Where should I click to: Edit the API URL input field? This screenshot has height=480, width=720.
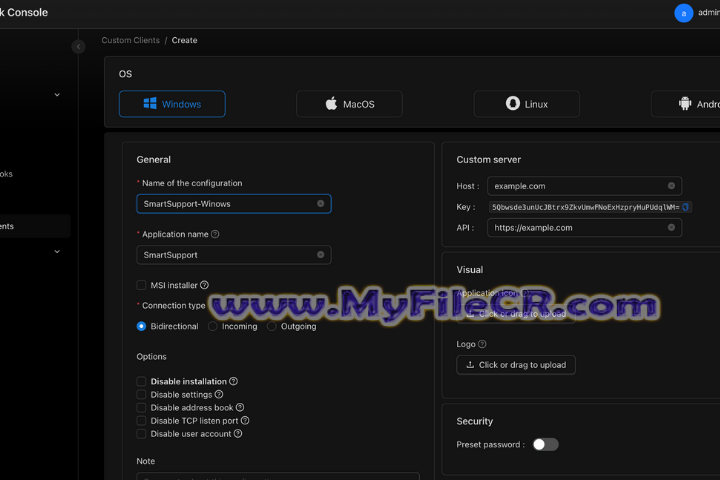point(585,227)
